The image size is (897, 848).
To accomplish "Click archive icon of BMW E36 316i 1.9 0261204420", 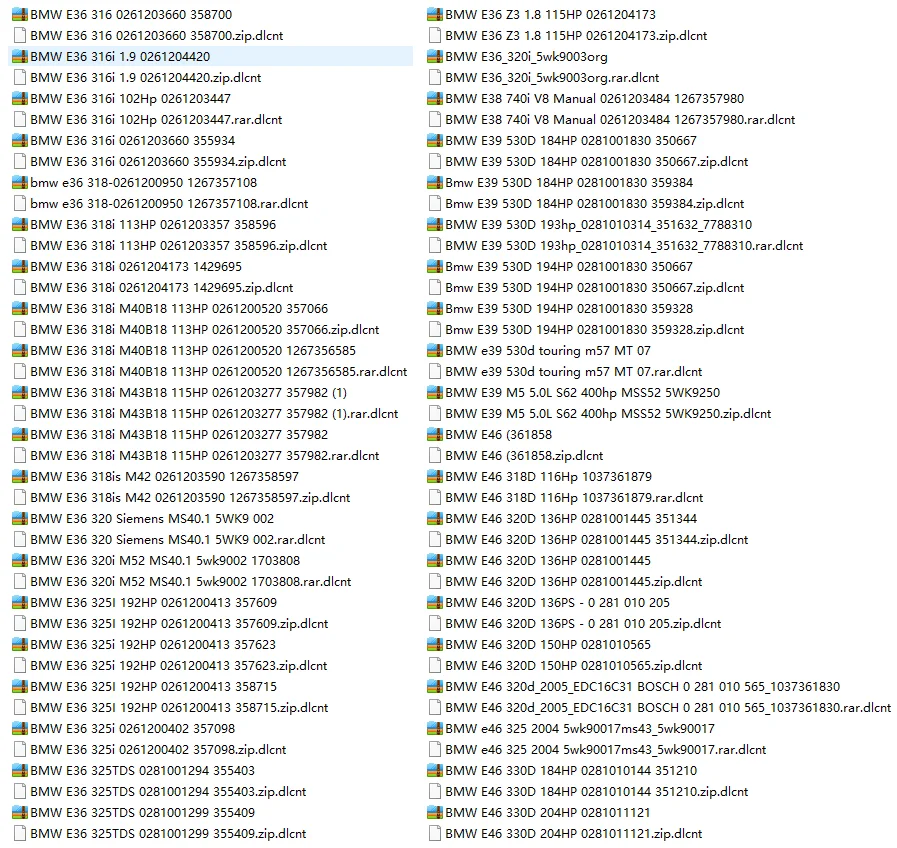I will coord(19,57).
